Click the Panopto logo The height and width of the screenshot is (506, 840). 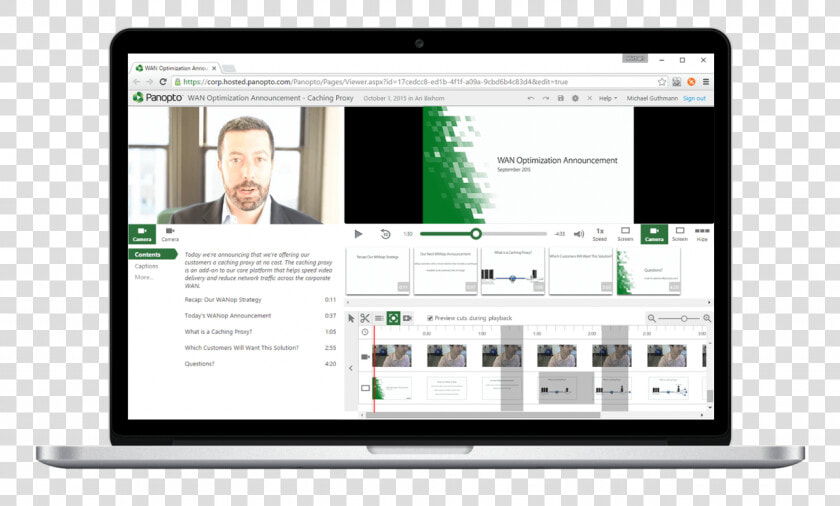[x=158, y=97]
